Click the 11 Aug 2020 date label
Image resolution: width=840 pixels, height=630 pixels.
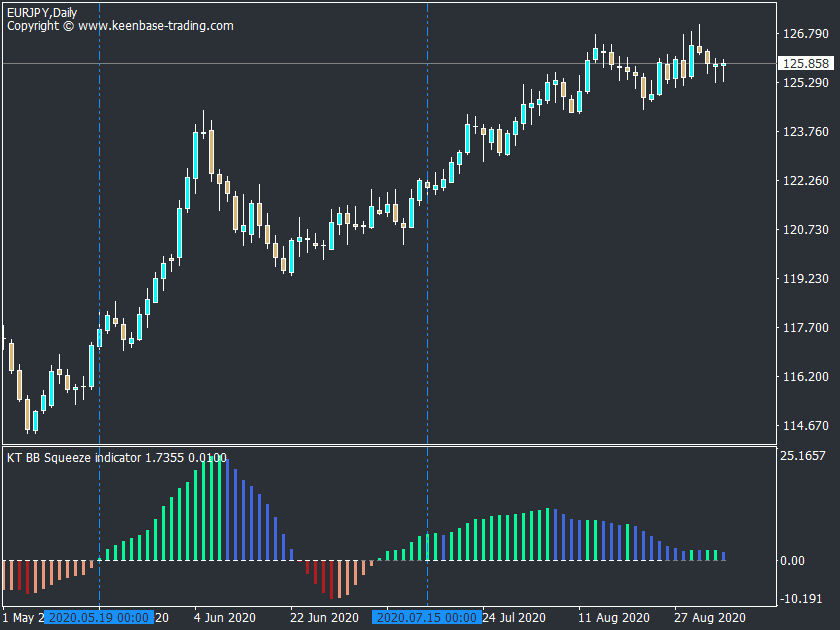coord(613,618)
